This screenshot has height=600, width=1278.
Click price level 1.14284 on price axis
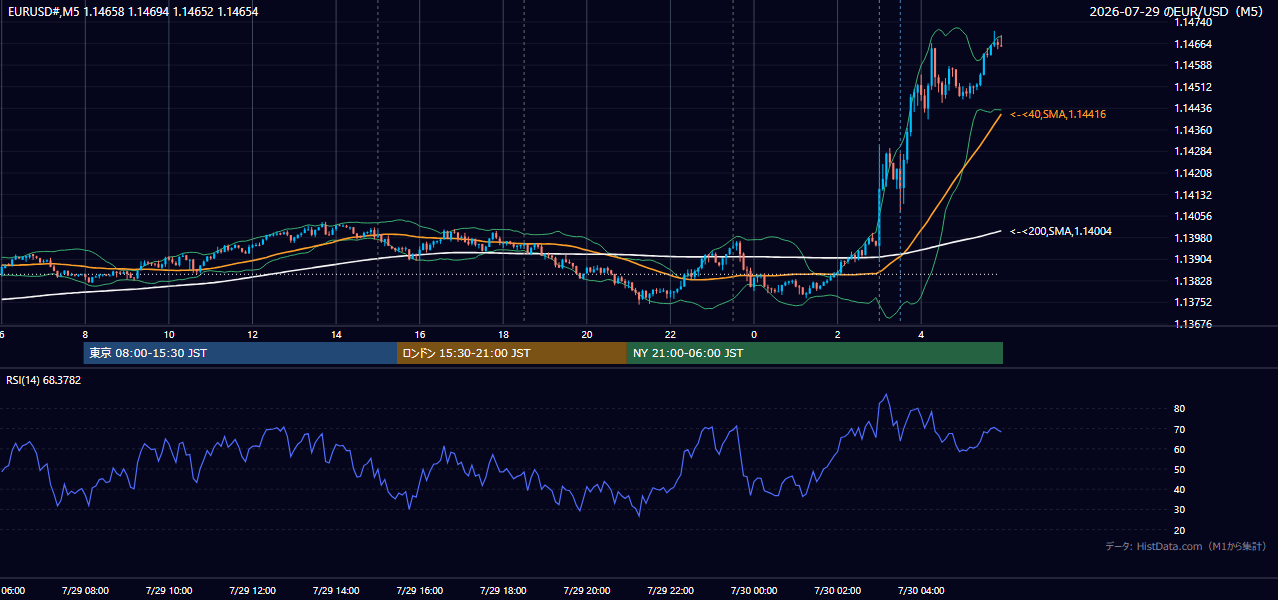[1192, 151]
